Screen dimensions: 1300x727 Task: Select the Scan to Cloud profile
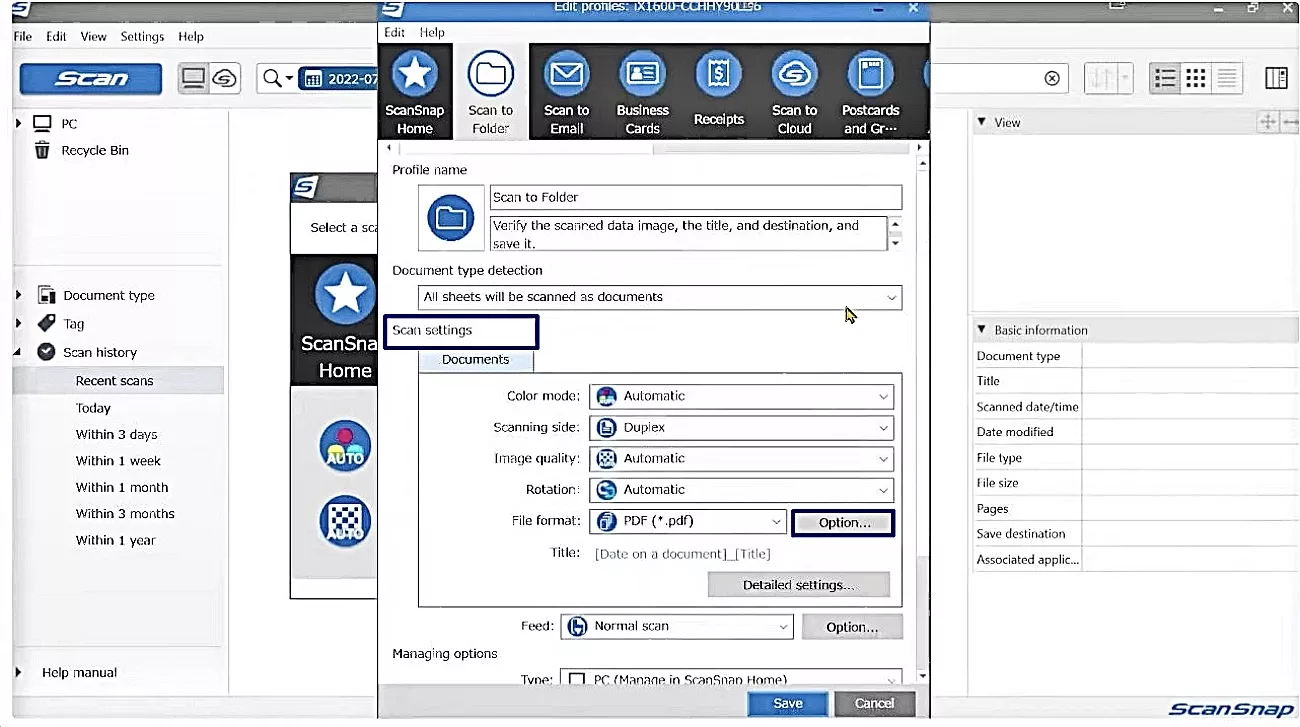pos(794,90)
